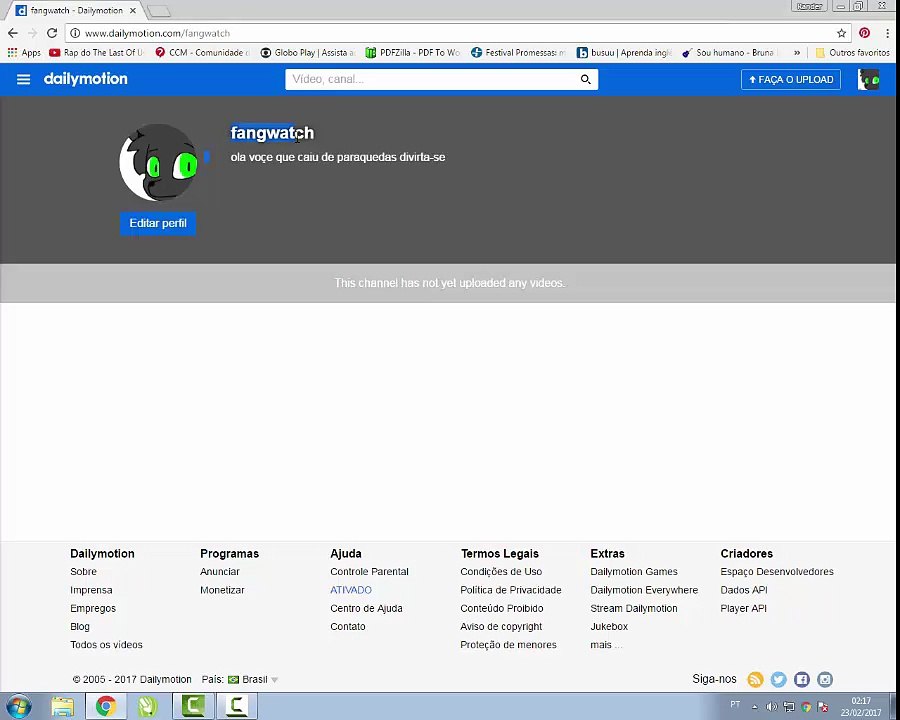Open Condições de Uso link
The height and width of the screenshot is (720, 900).
click(501, 571)
